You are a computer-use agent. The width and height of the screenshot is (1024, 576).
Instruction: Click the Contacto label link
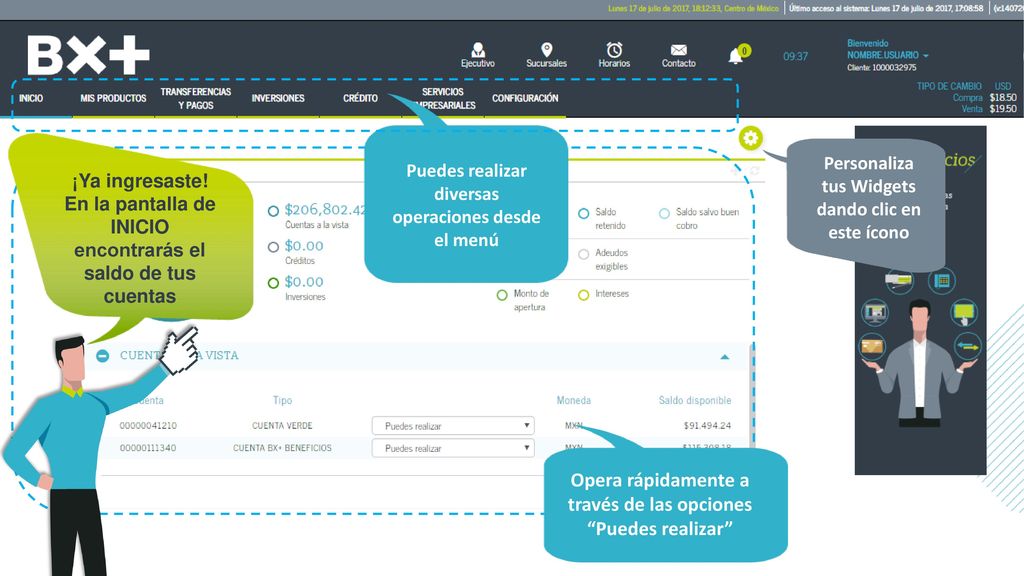pyautogui.click(x=679, y=63)
